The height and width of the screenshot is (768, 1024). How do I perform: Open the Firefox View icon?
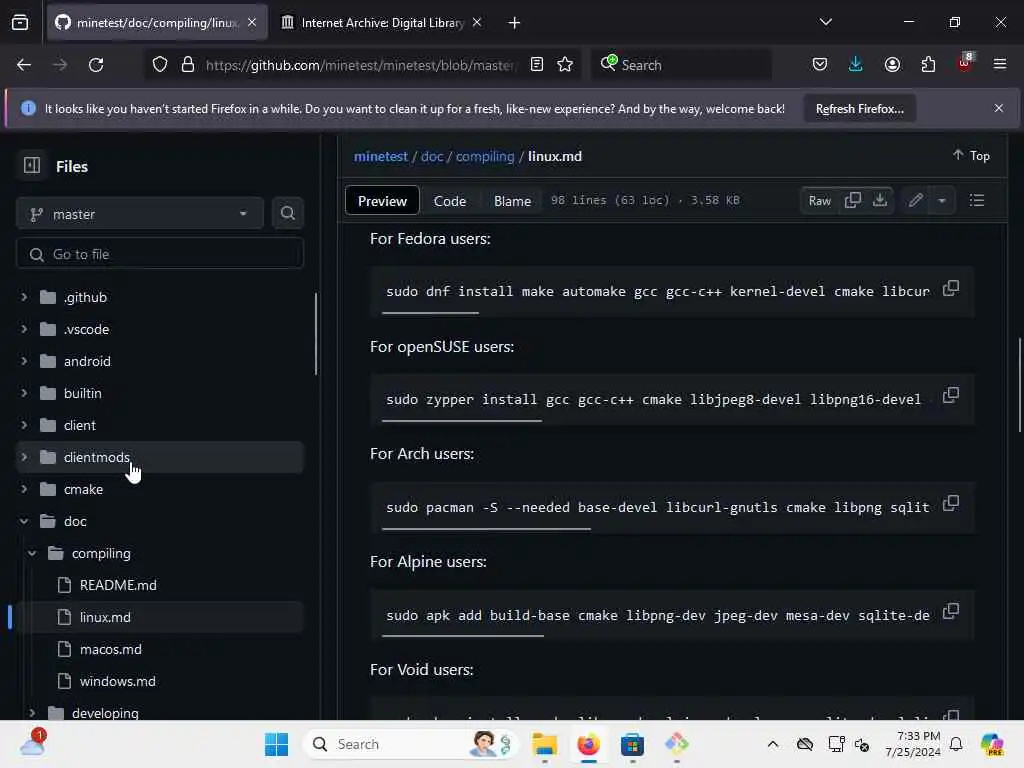pyautogui.click(x=20, y=23)
